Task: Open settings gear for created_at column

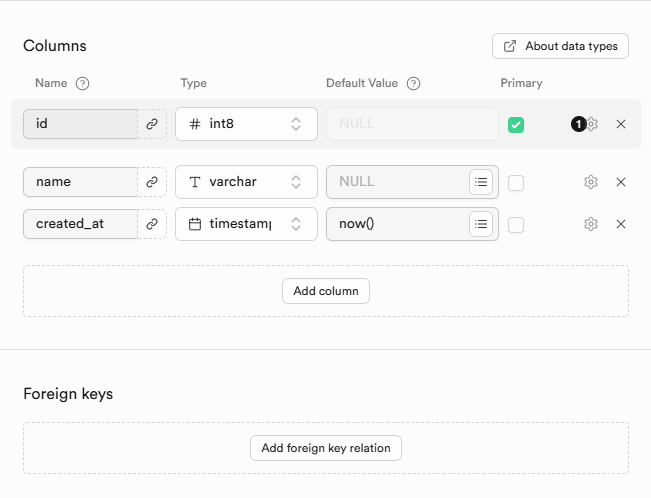Action: [x=591, y=224]
